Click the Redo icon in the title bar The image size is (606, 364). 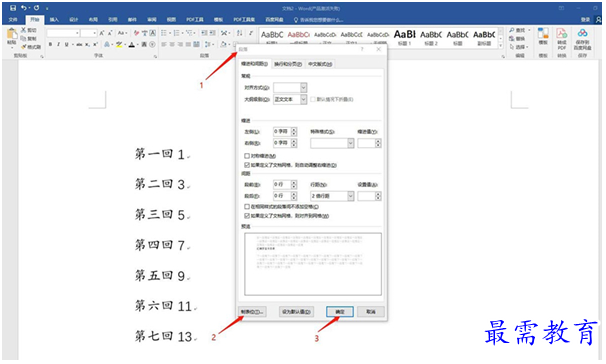pos(36,8)
